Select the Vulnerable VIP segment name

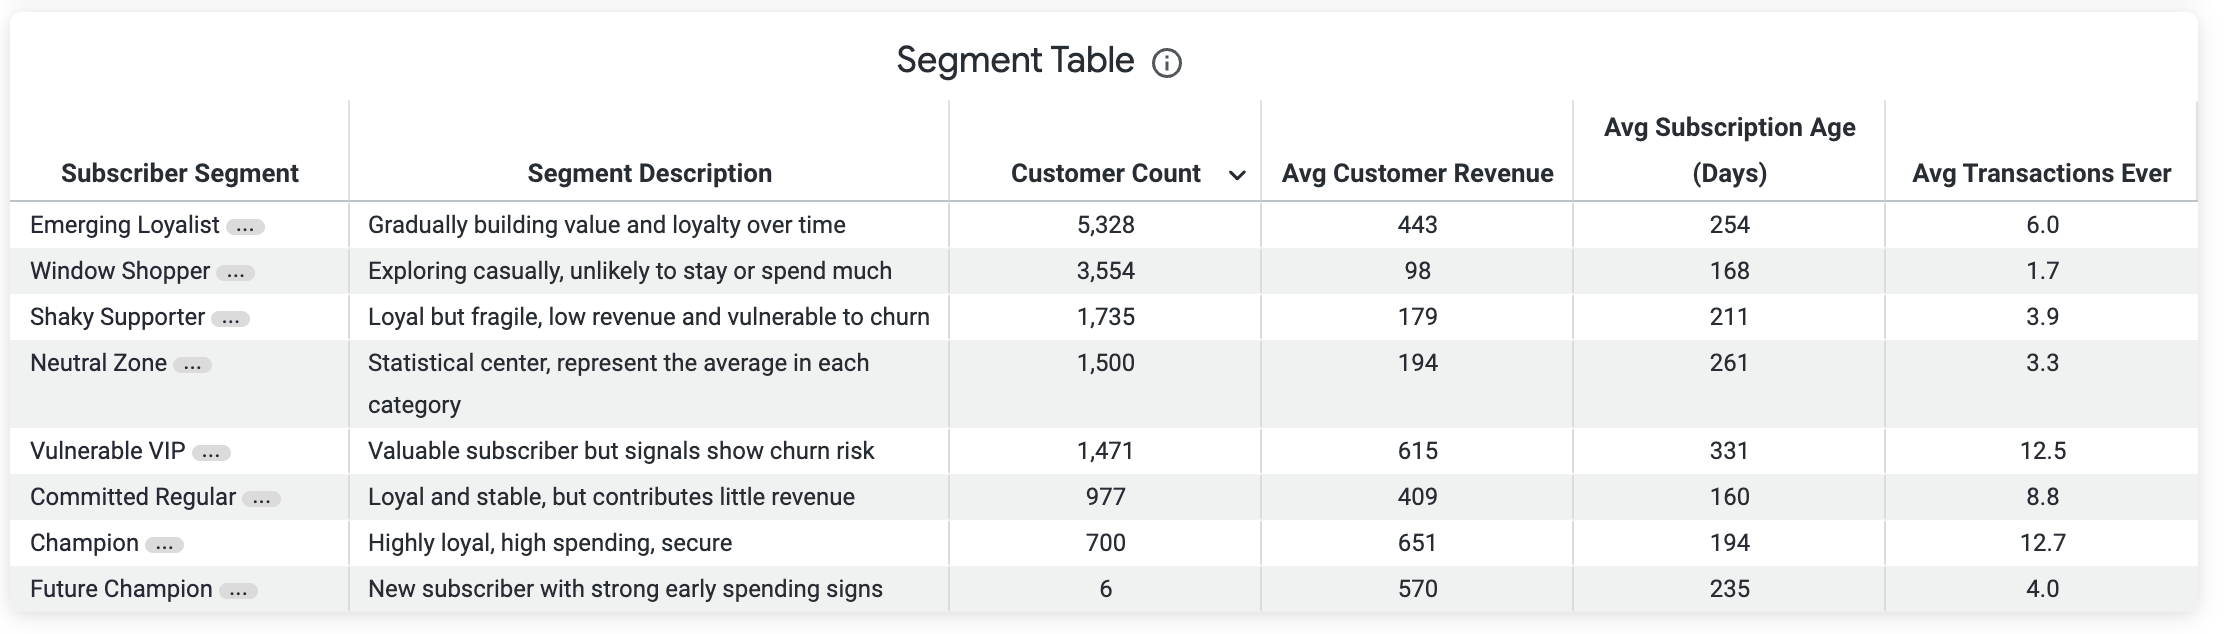(x=108, y=451)
